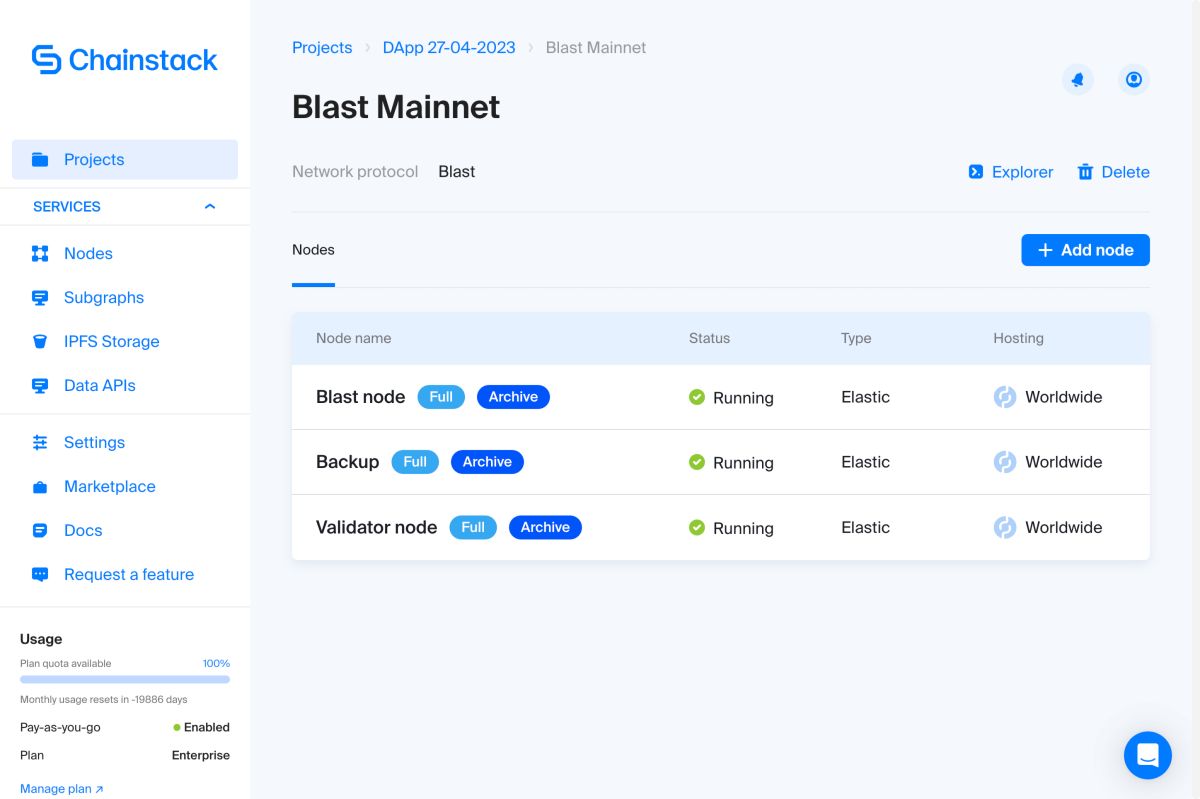Click the Add node button
The width and height of the screenshot is (1200, 799).
(x=1085, y=250)
